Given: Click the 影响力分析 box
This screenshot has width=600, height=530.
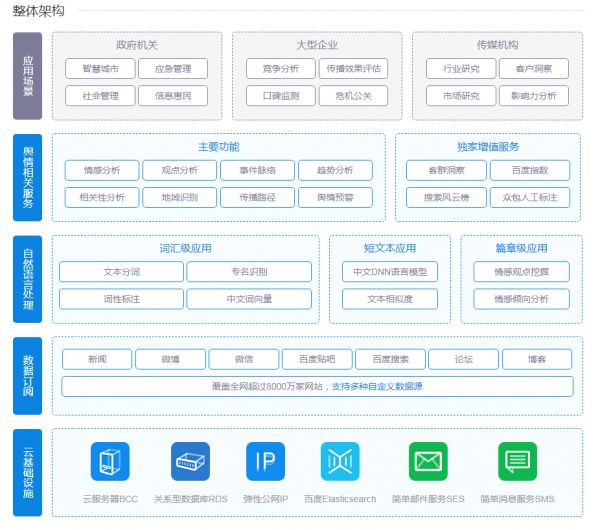Looking at the screenshot, I should (533, 96).
